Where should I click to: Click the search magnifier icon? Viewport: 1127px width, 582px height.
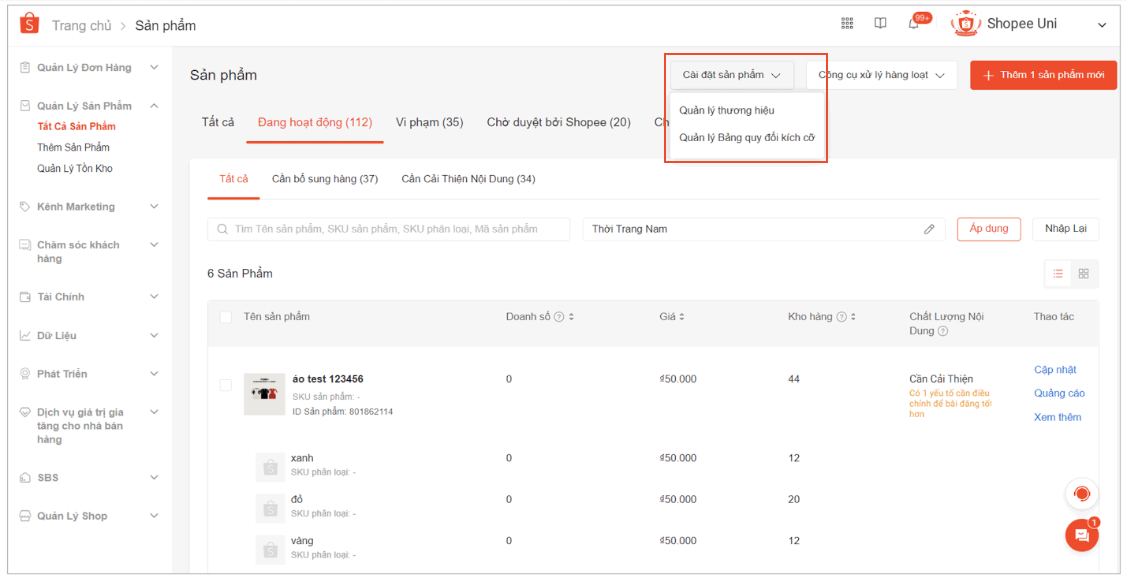(221, 229)
